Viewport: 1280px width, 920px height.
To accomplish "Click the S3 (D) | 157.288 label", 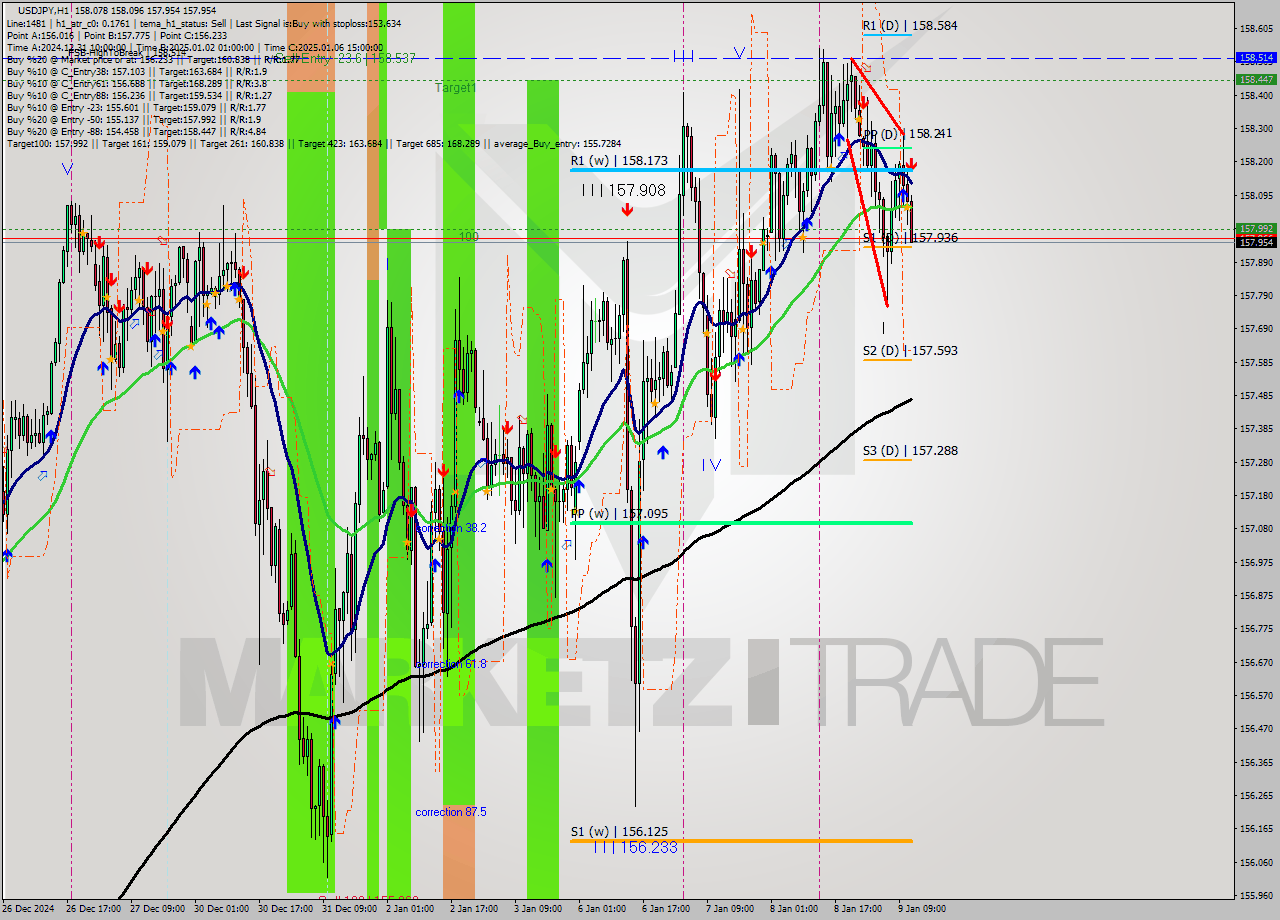I will [x=910, y=450].
